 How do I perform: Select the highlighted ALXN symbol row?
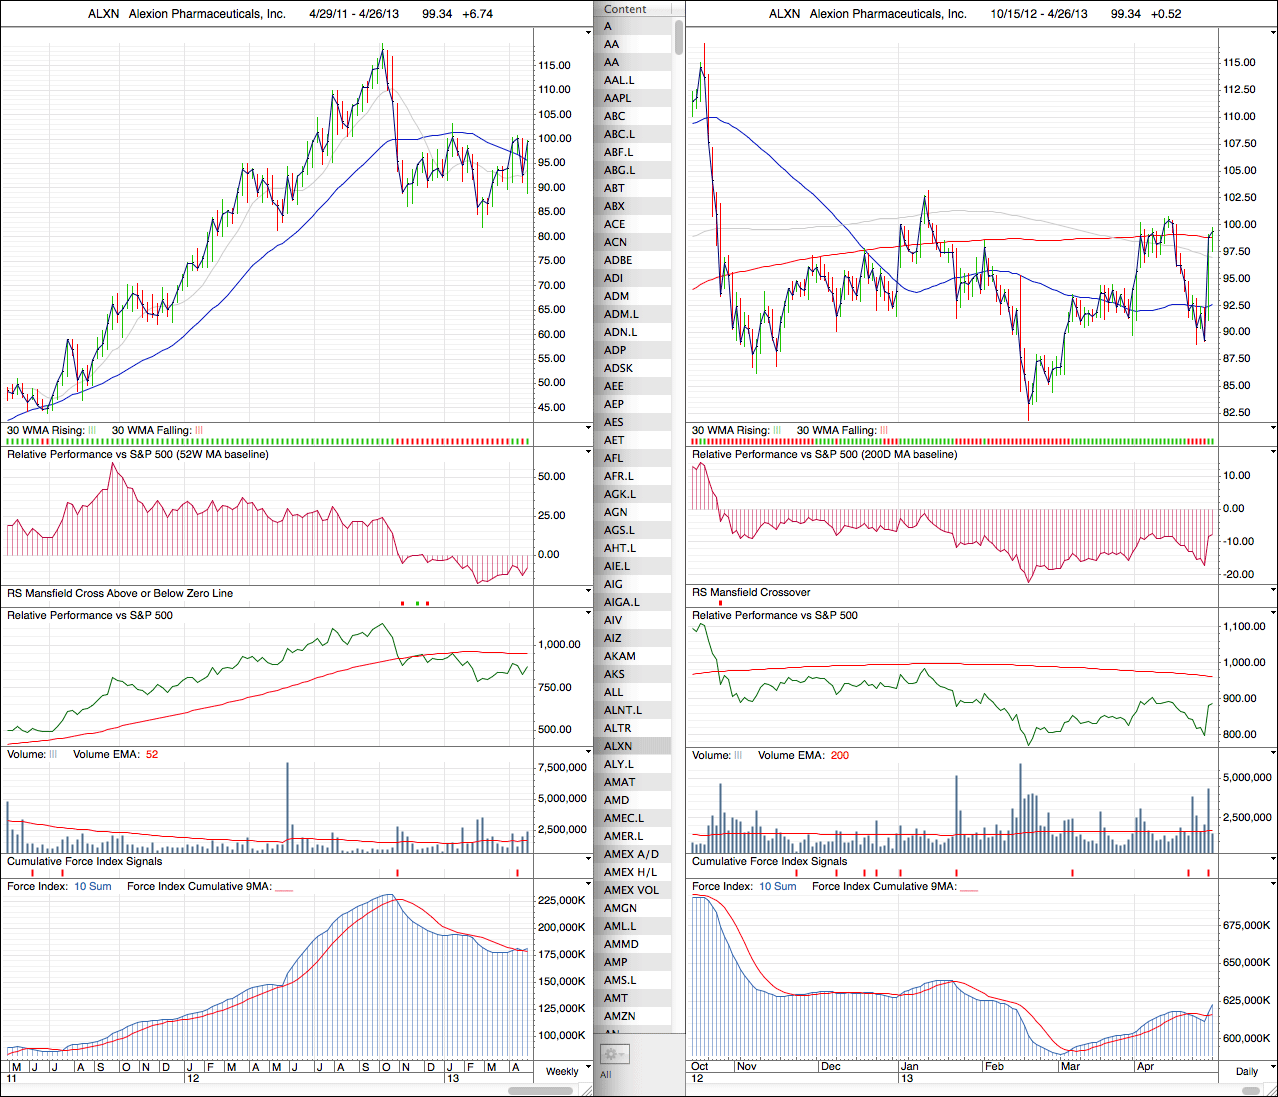618,746
